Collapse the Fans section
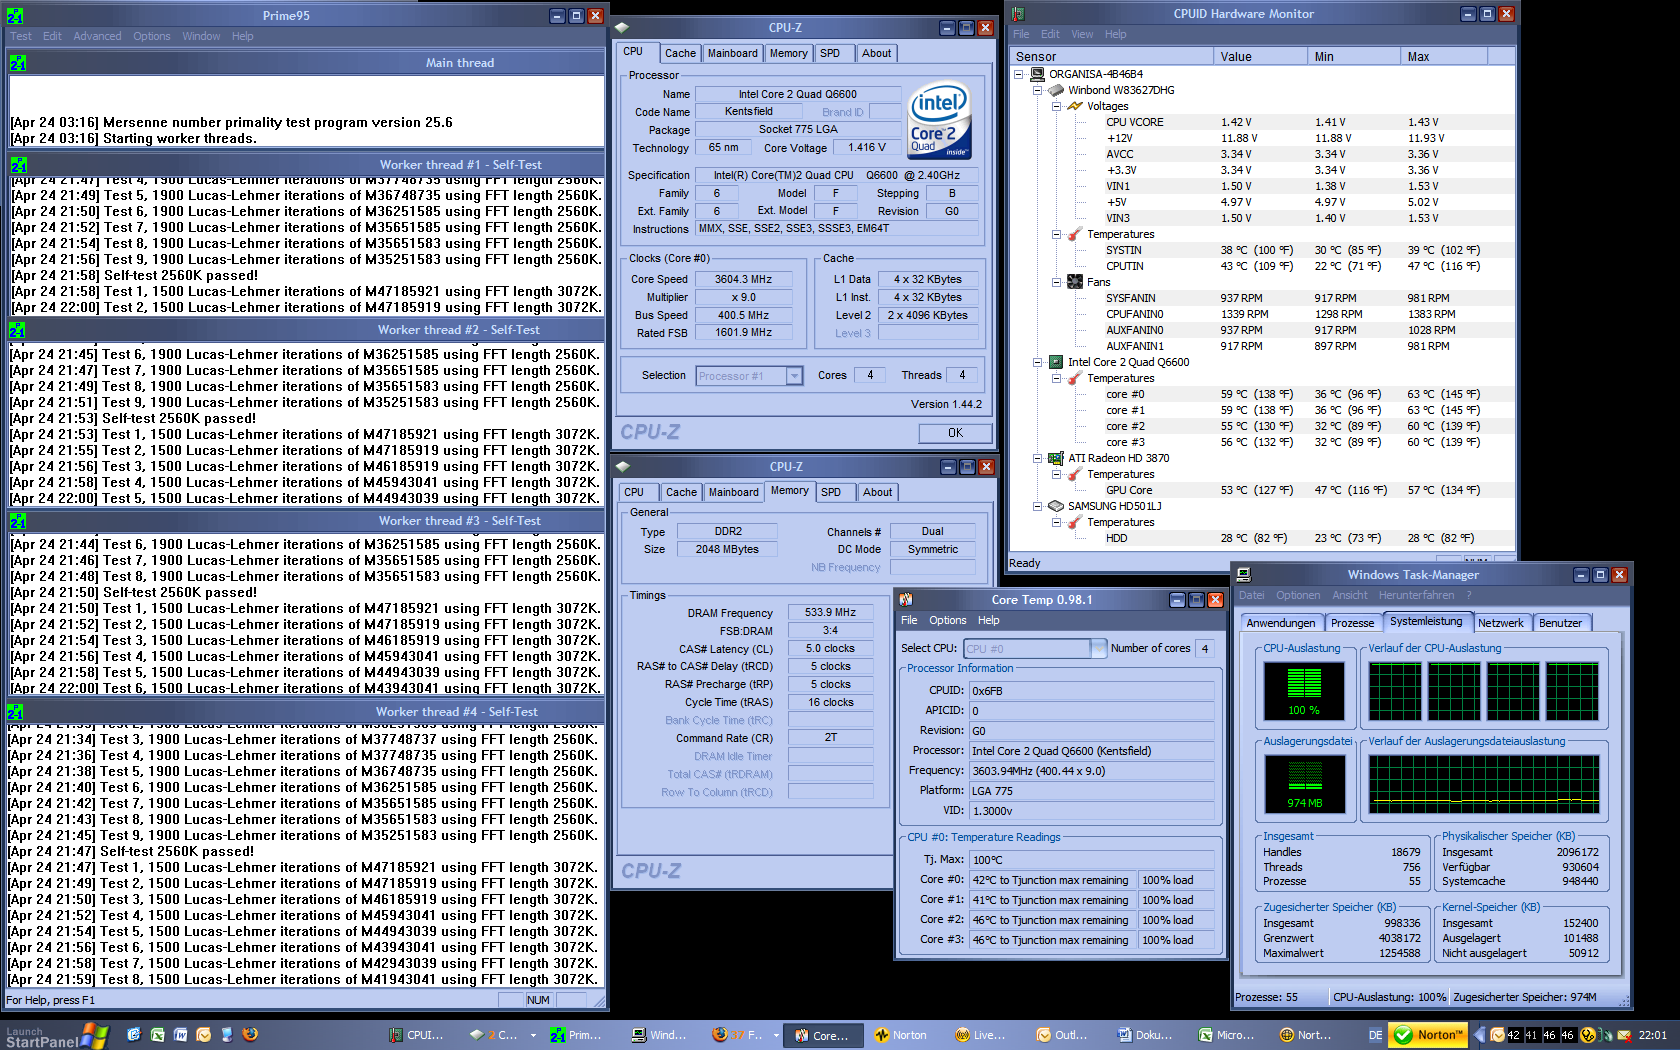 pos(1056,282)
